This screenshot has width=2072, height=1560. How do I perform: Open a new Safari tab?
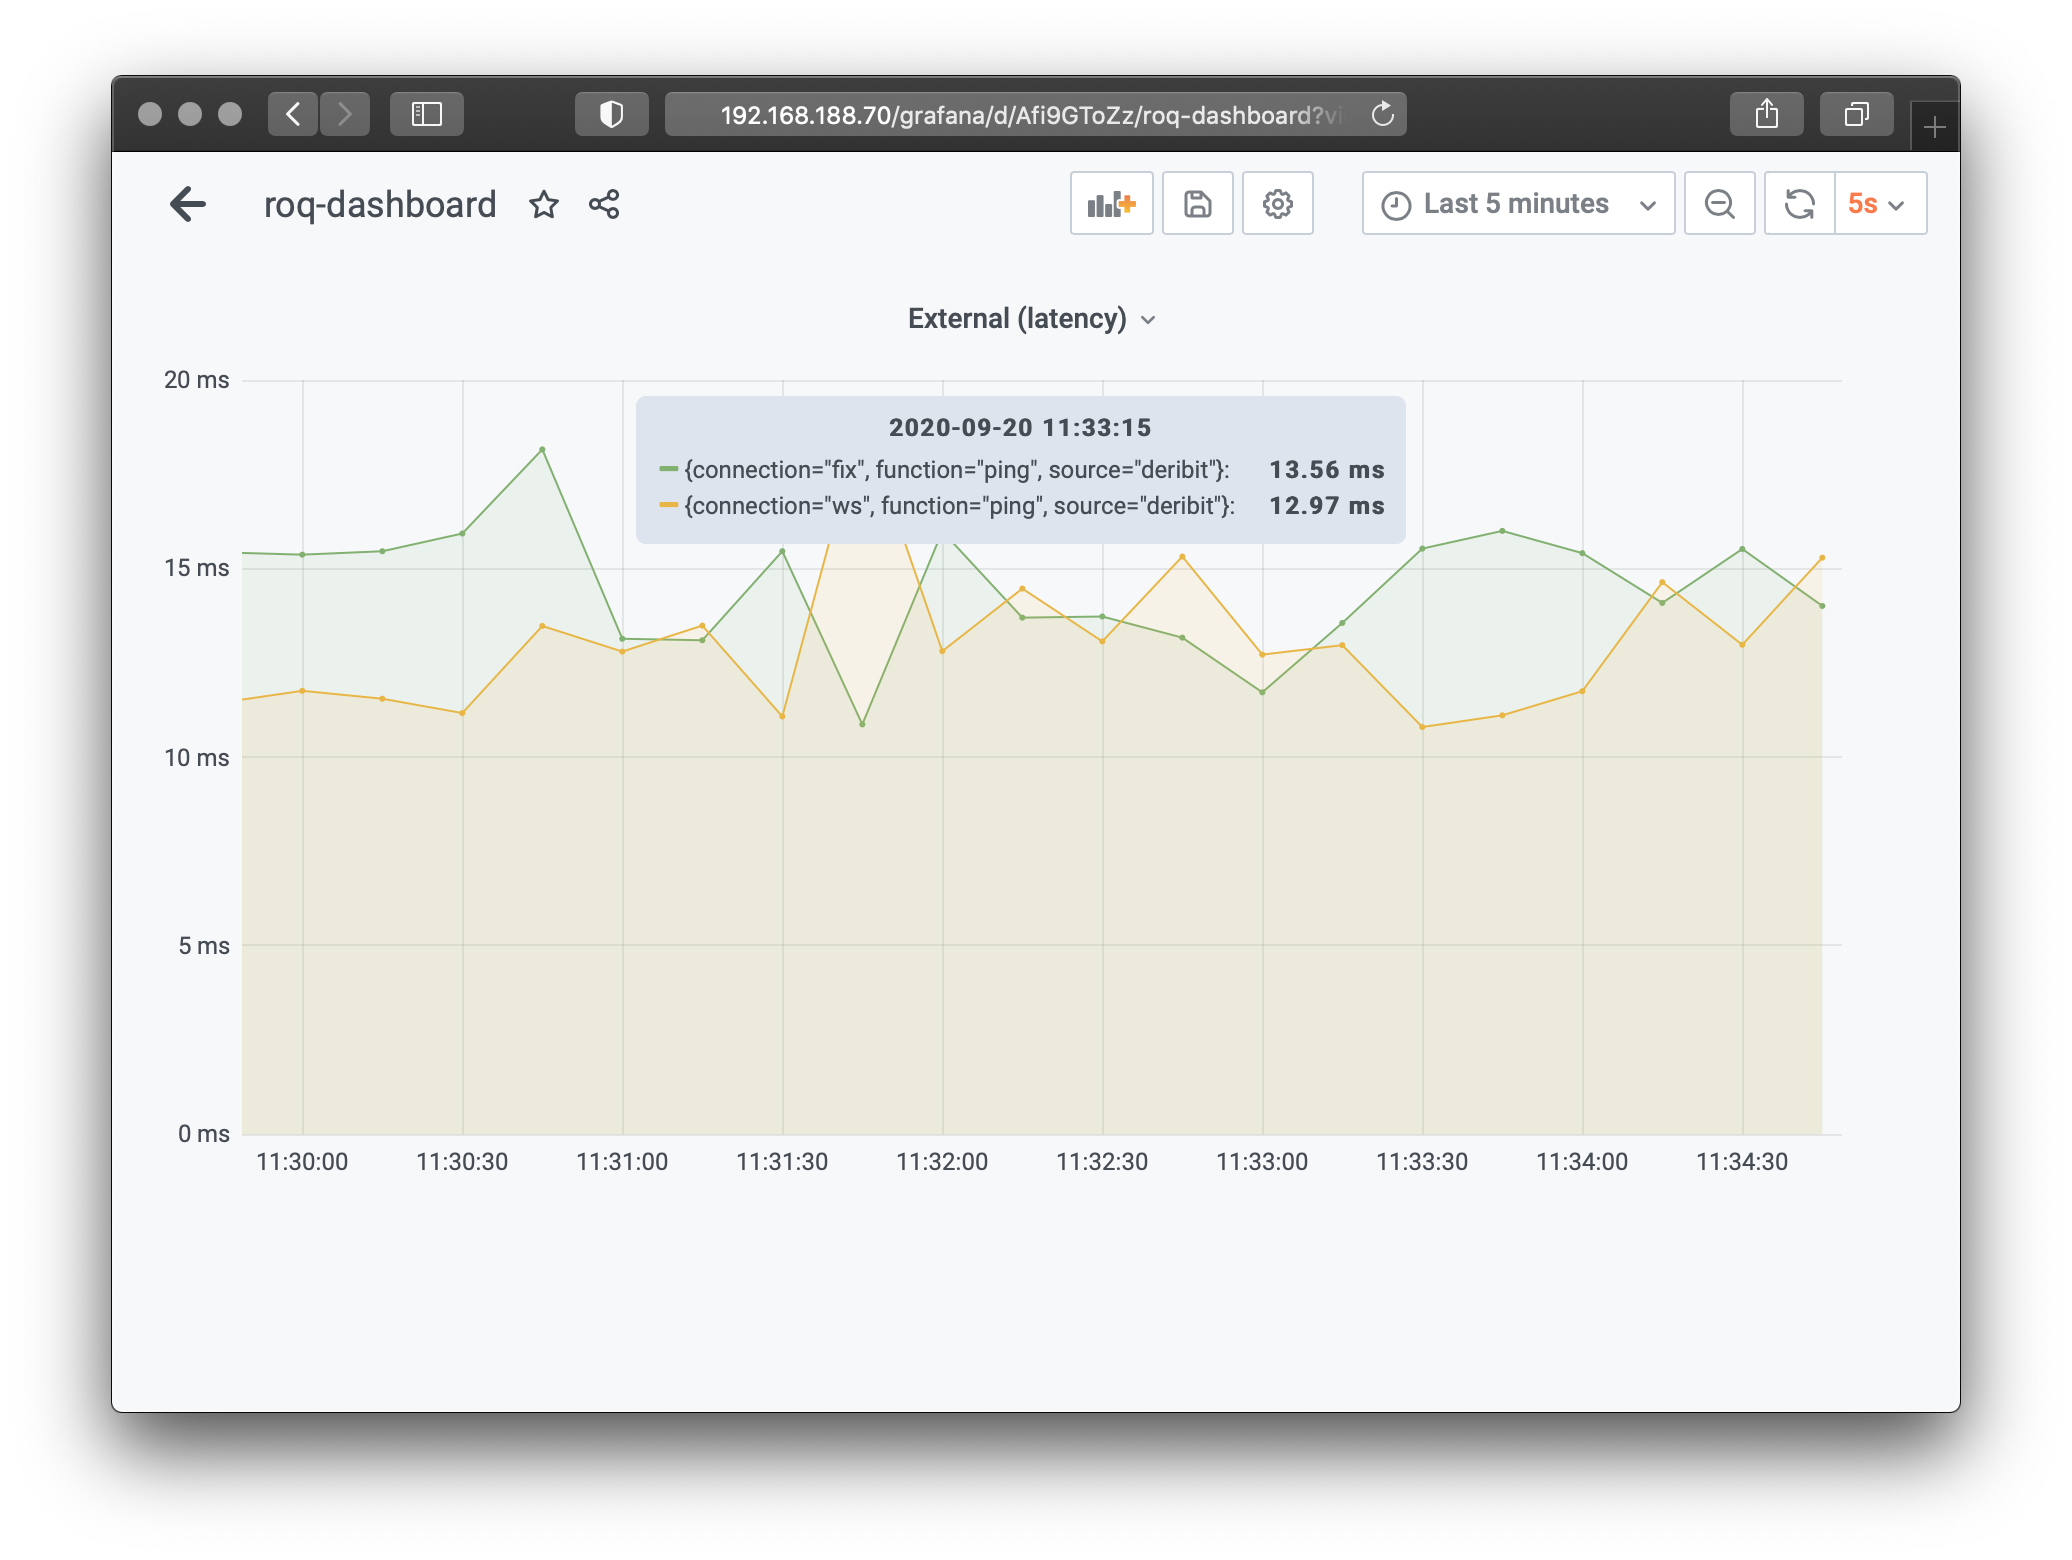point(1935,127)
